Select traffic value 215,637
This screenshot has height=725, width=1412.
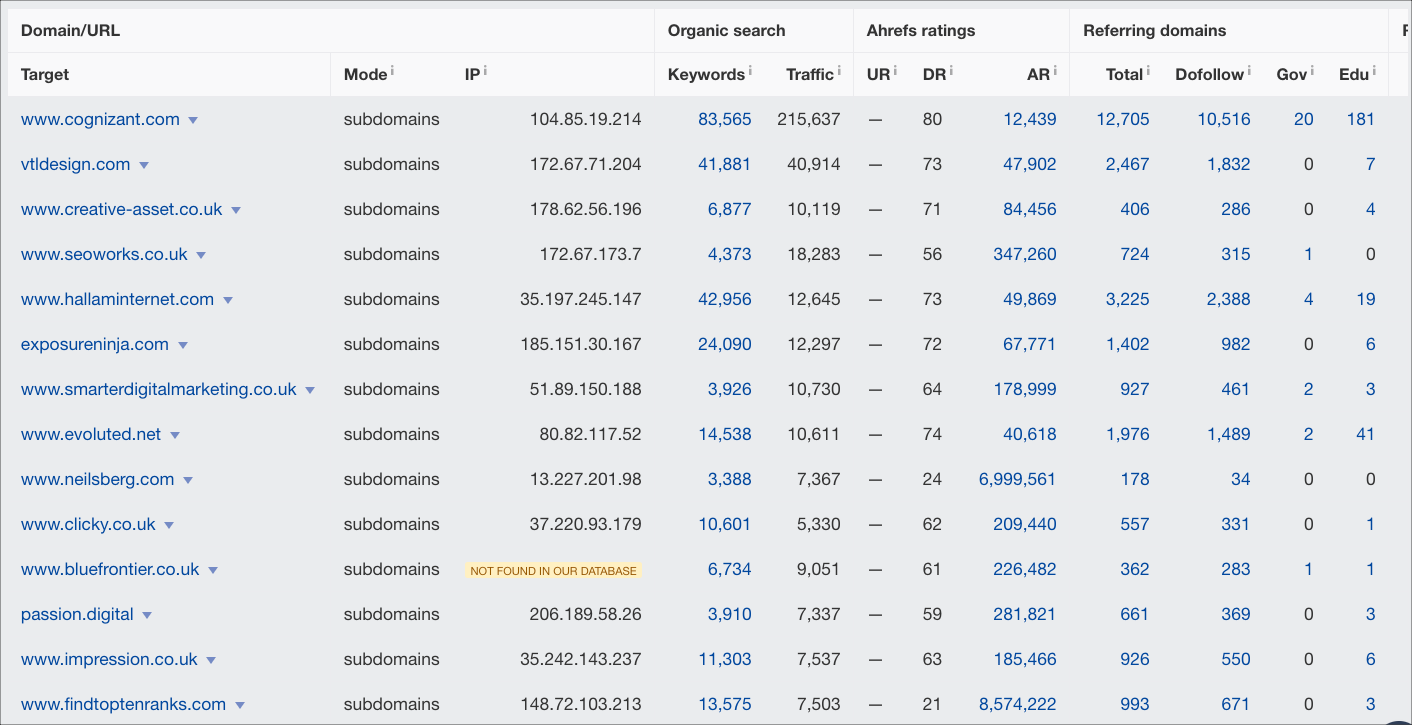point(809,120)
